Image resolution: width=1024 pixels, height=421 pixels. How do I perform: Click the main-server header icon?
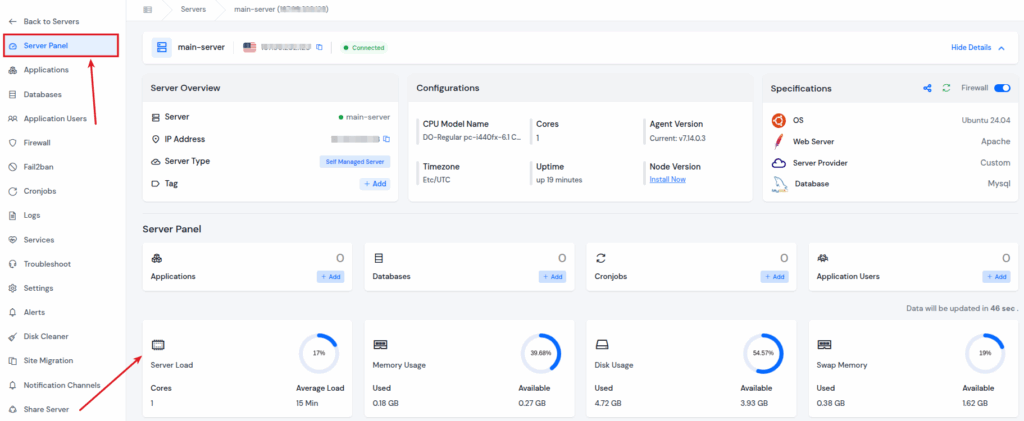tap(162, 47)
